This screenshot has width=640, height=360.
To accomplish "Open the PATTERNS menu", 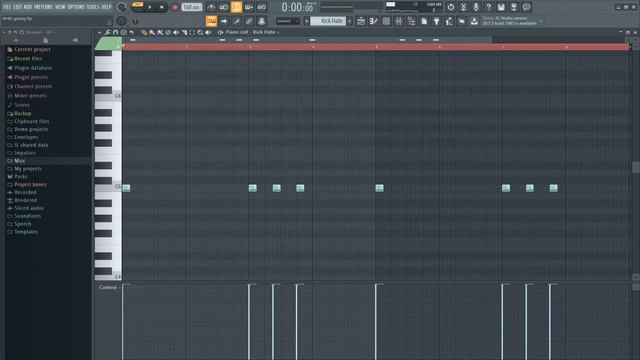I will coord(43,7).
